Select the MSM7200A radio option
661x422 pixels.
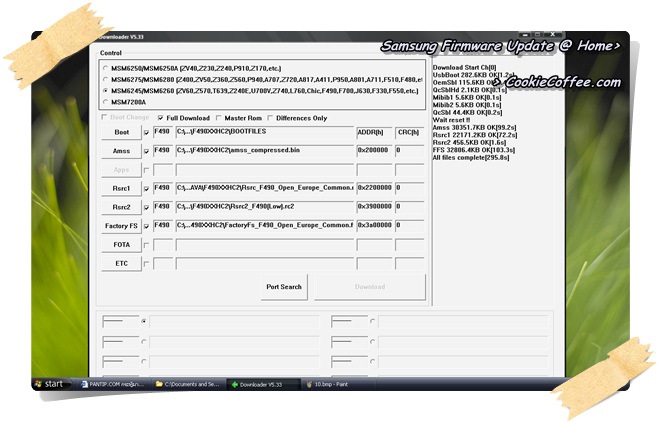106,102
